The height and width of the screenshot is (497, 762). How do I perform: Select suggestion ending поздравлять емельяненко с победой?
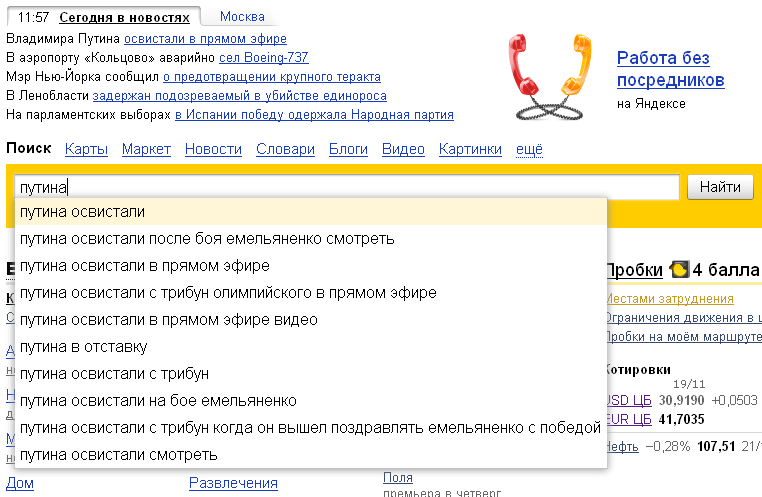(311, 428)
